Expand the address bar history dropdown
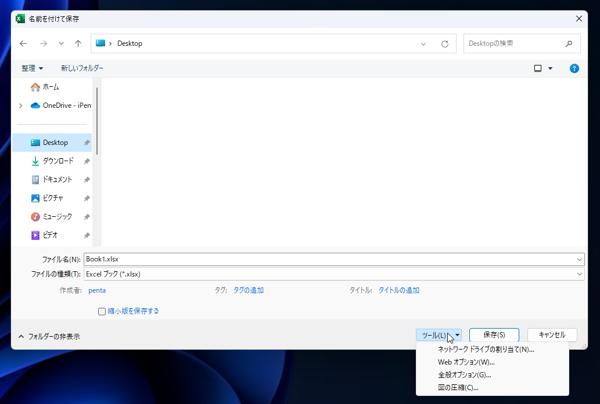 click(x=423, y=44)
